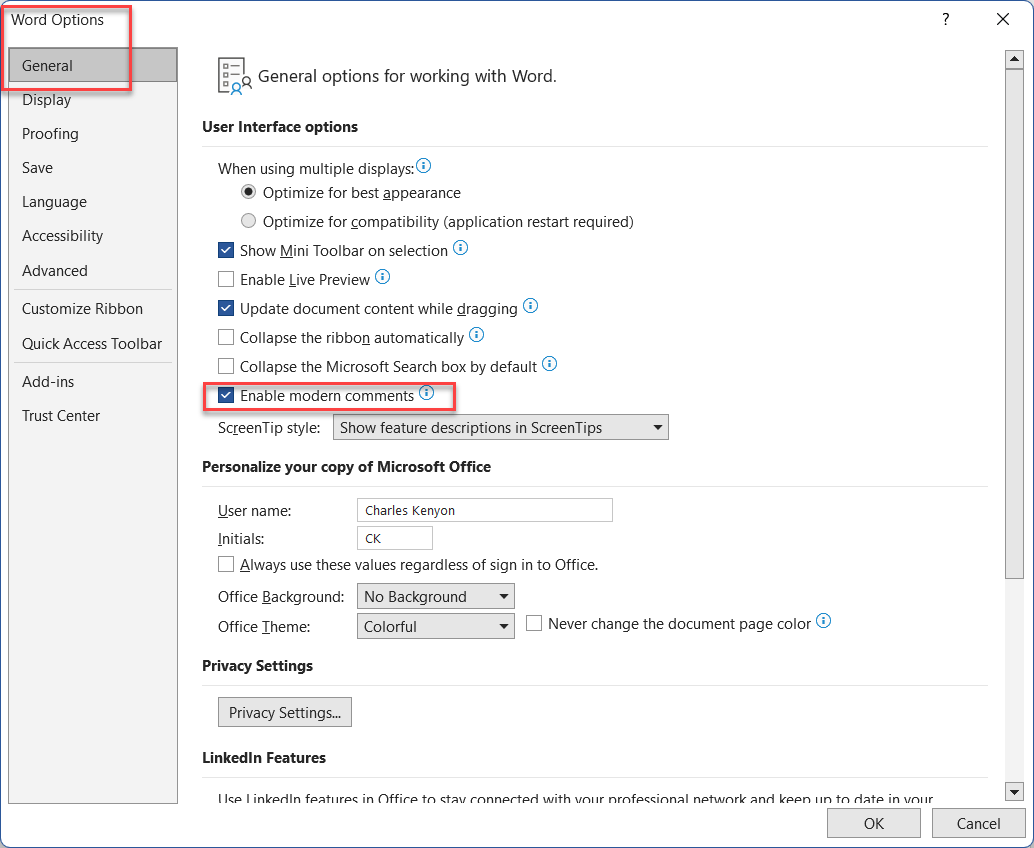This screenshot has height=848, width=1034.
Task: Select the General category
Action: tap(93, 65)
